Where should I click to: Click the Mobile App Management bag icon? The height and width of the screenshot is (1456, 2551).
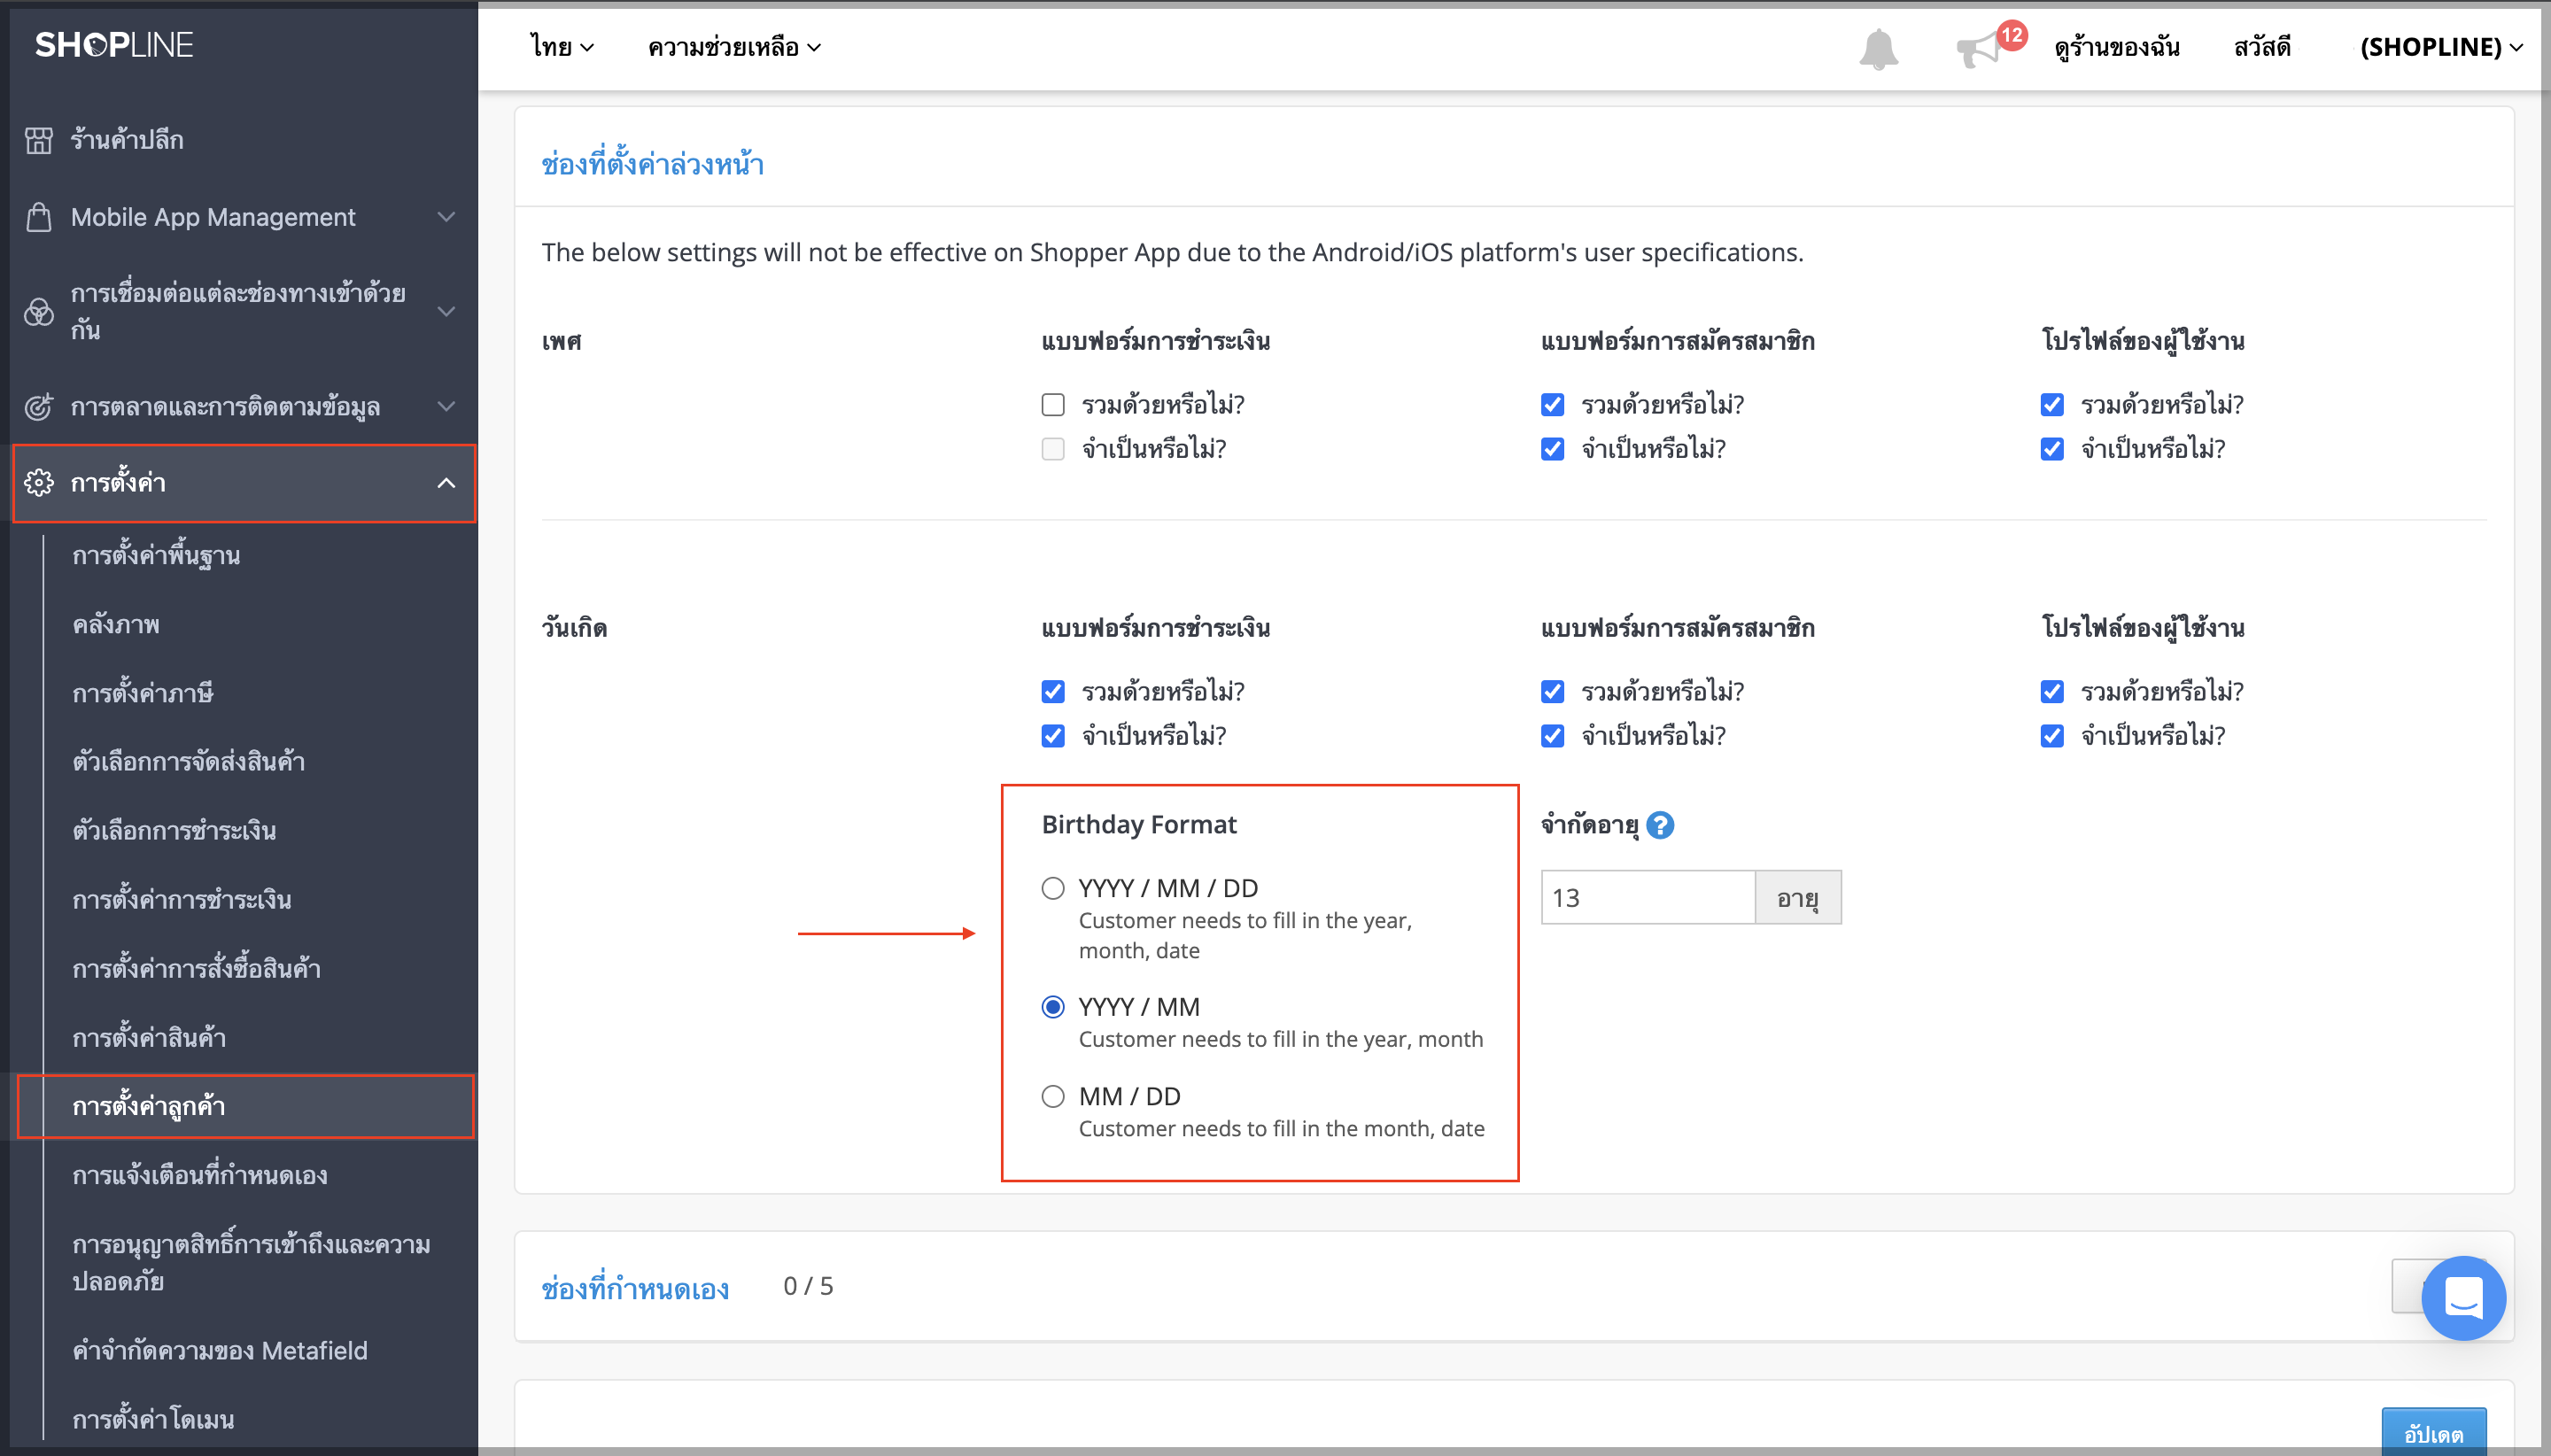click(39, 217)
